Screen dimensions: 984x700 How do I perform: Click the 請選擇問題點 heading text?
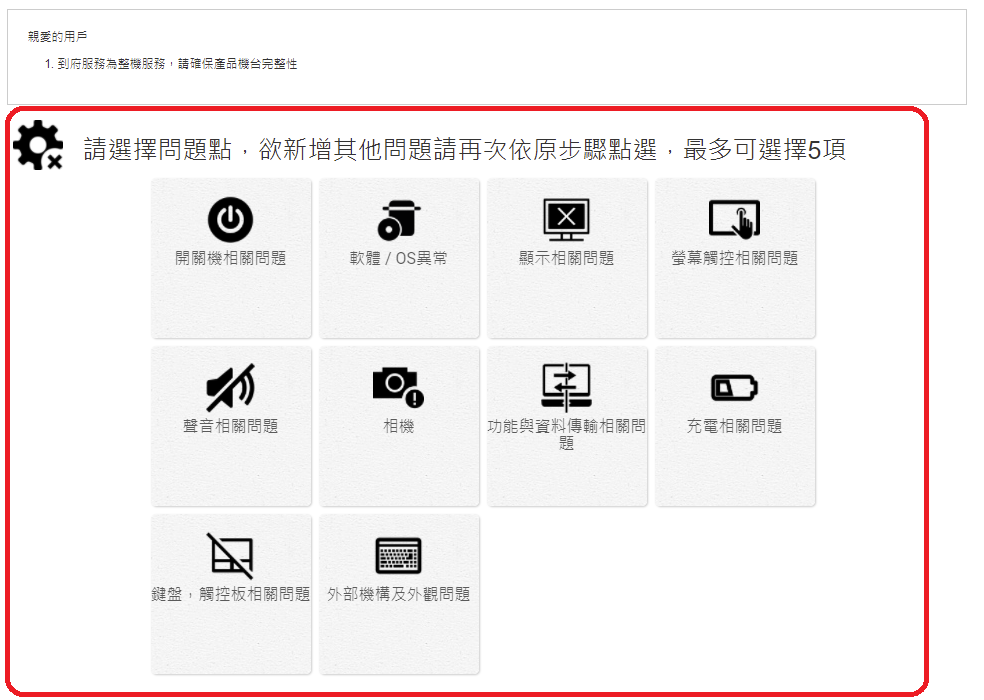pyautogui.click(x=464, y=149)
